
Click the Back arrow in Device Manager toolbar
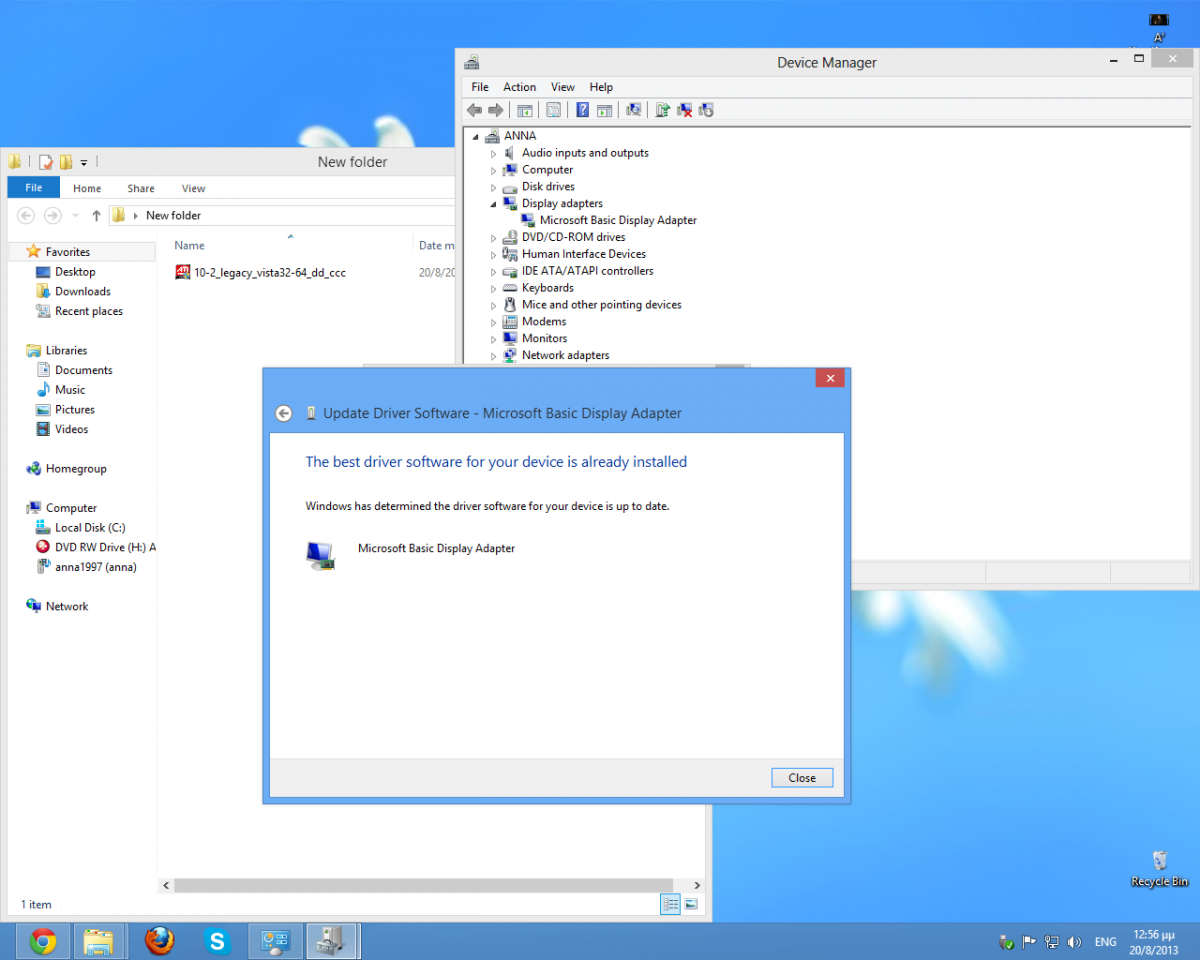474,110
